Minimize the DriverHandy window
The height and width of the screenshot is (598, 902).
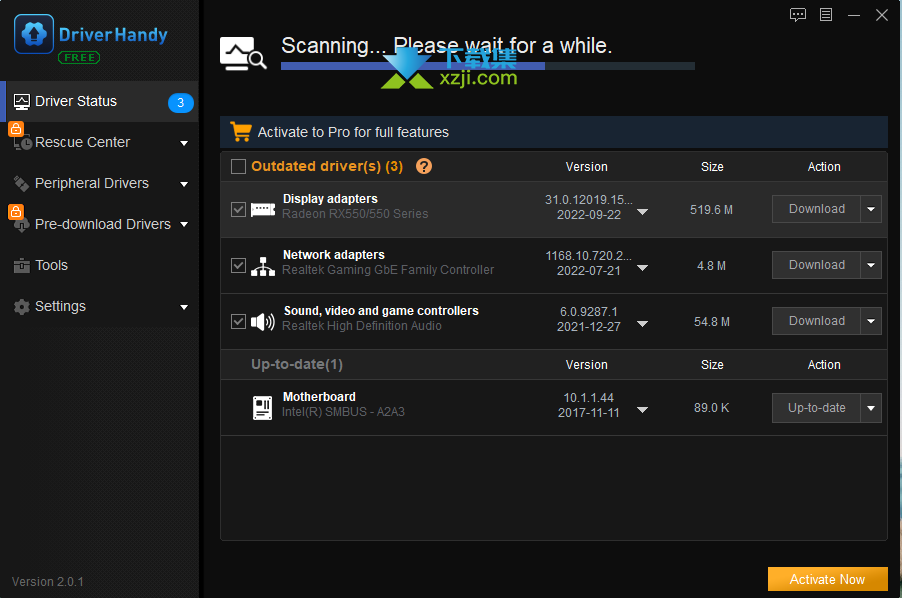pyautogui.click(x=854, y=16)
